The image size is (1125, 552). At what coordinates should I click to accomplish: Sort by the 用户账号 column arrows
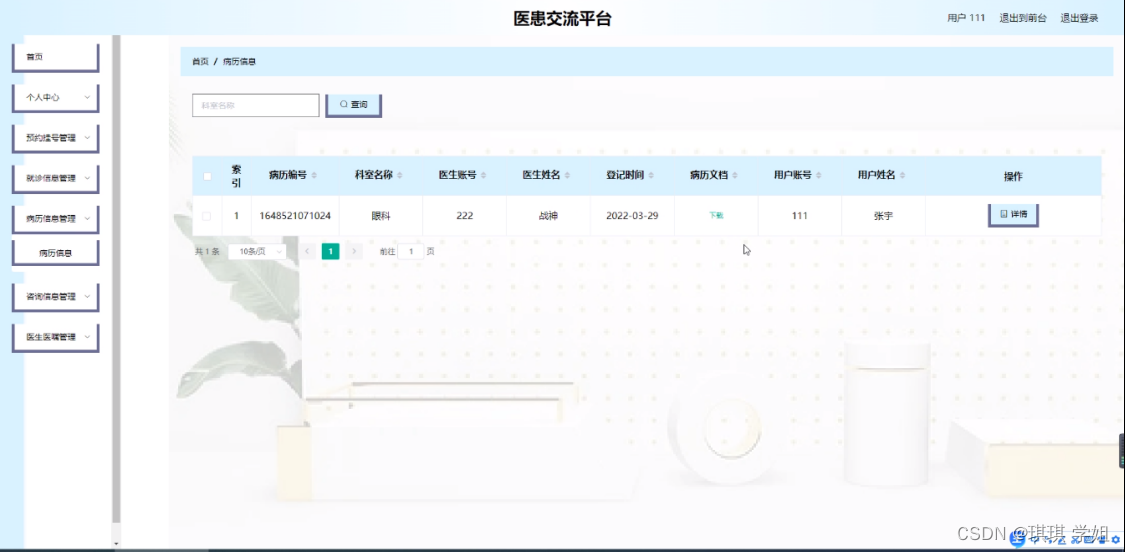[819, 176]
